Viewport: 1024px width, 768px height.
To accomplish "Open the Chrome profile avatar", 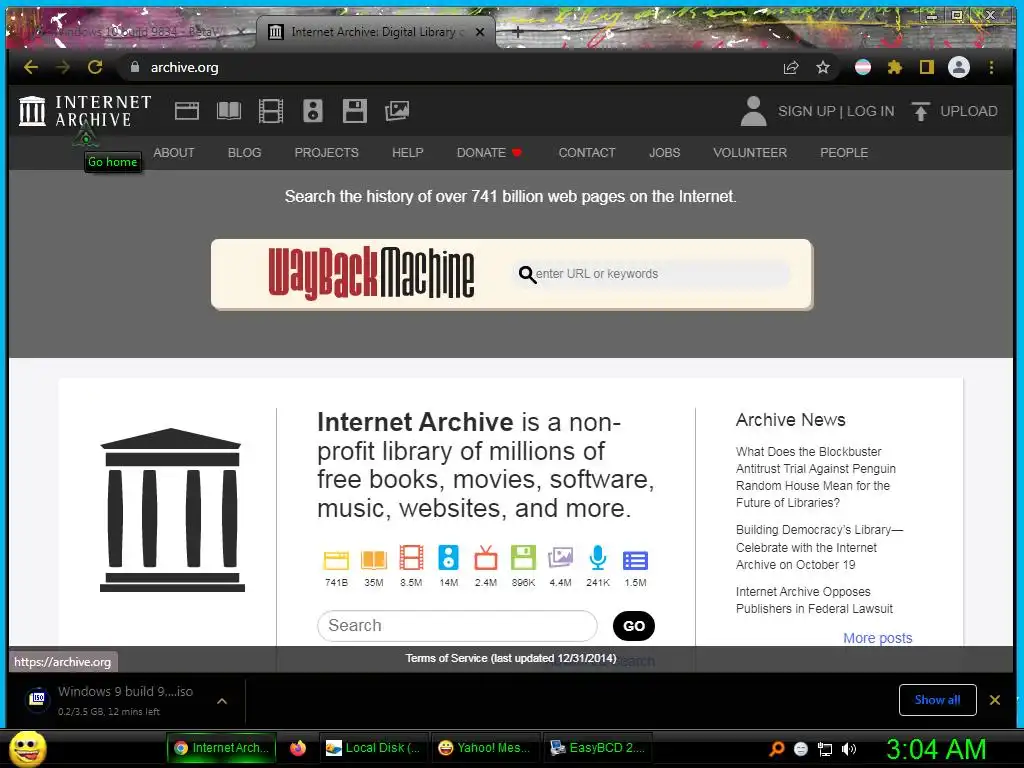I will [x=959, y=67].
